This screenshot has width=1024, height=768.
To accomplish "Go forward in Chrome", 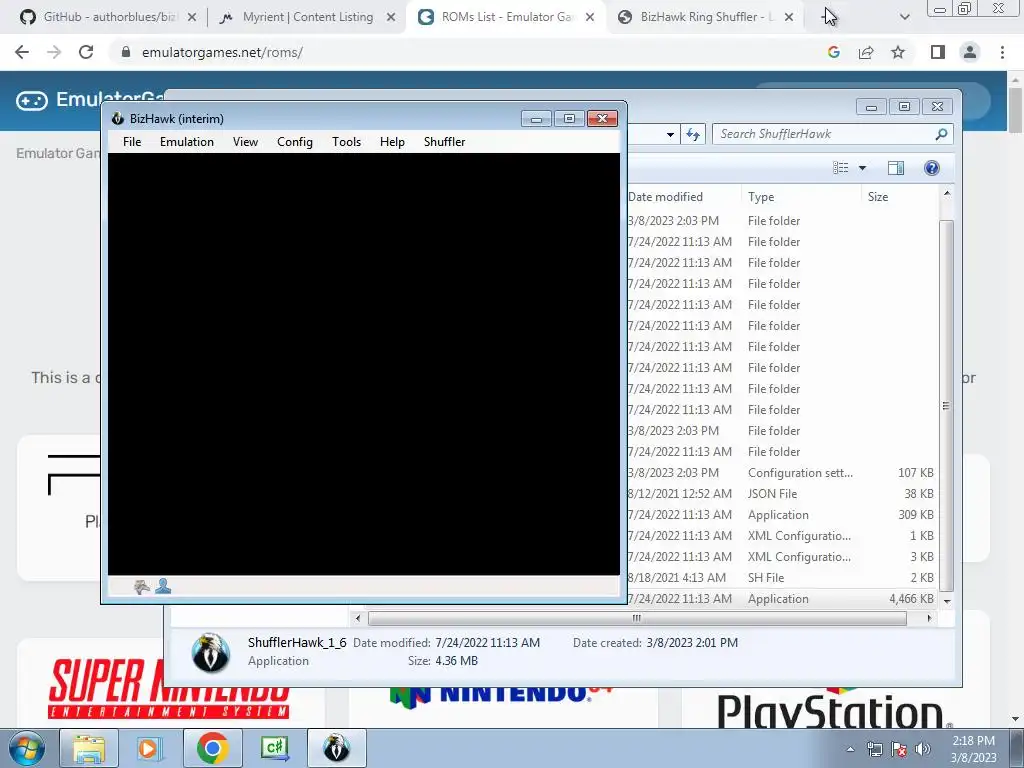I will [54, 52].
